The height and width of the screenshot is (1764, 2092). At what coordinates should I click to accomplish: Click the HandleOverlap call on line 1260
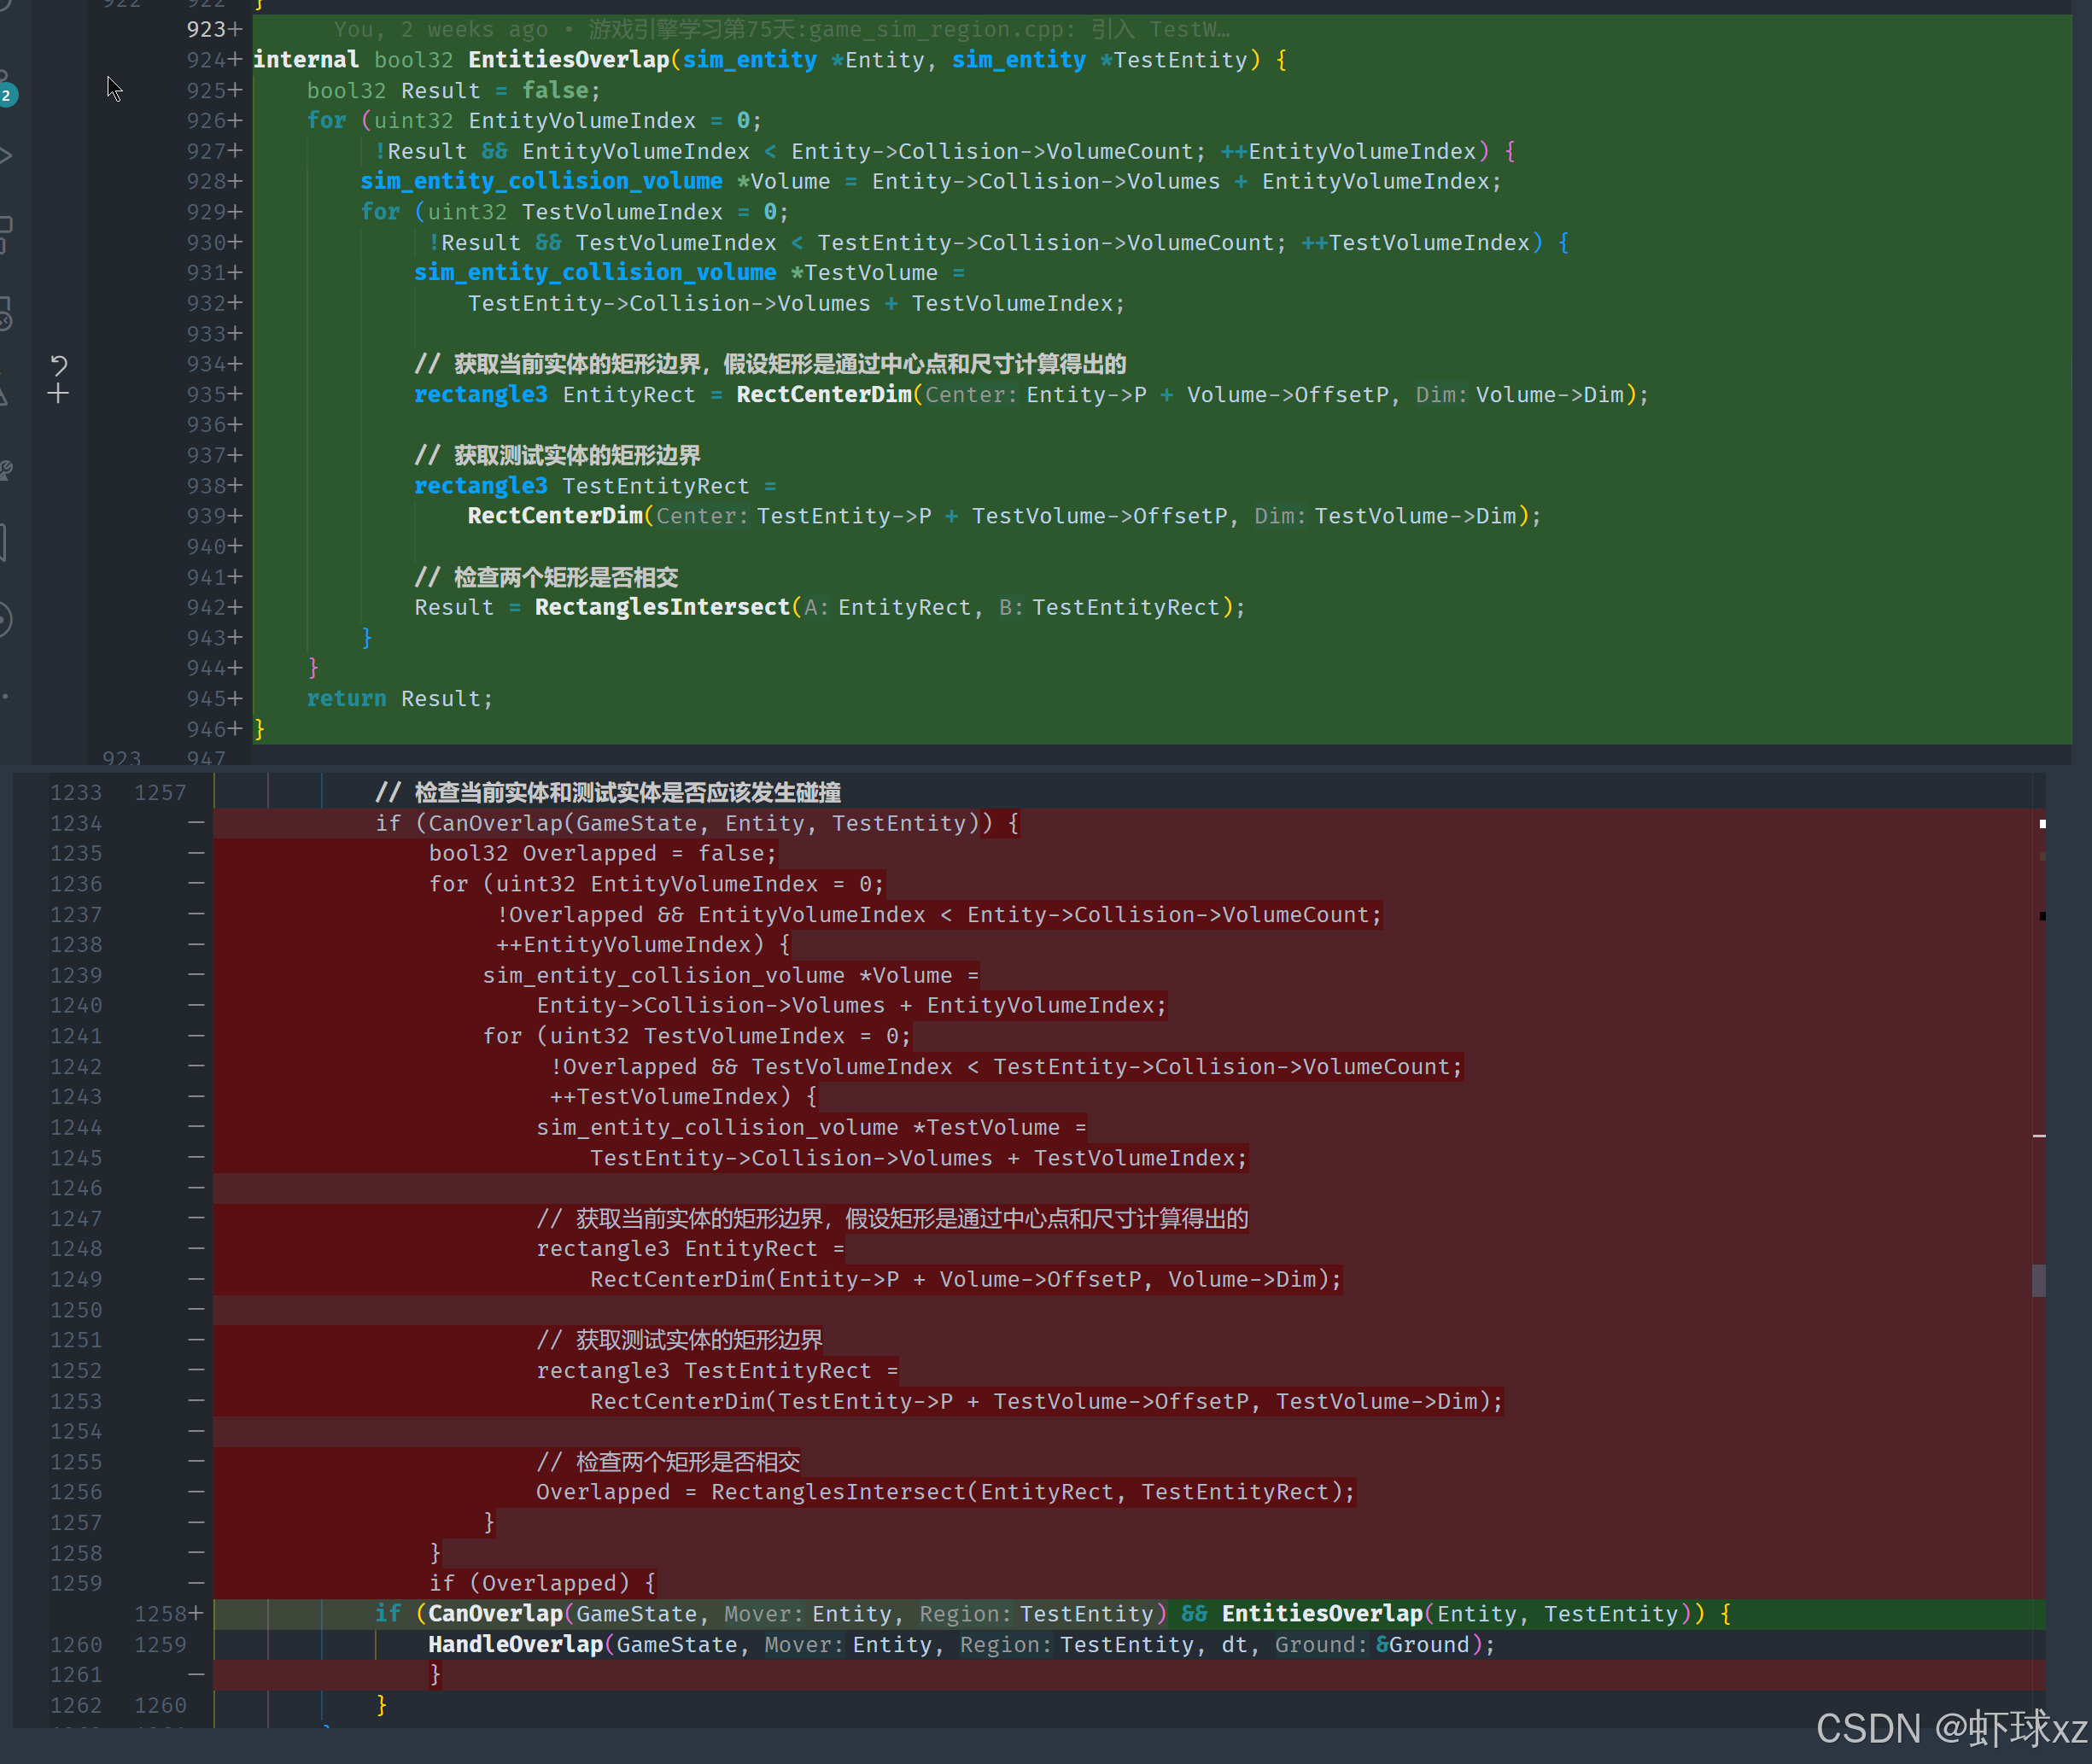point(516,1645)
